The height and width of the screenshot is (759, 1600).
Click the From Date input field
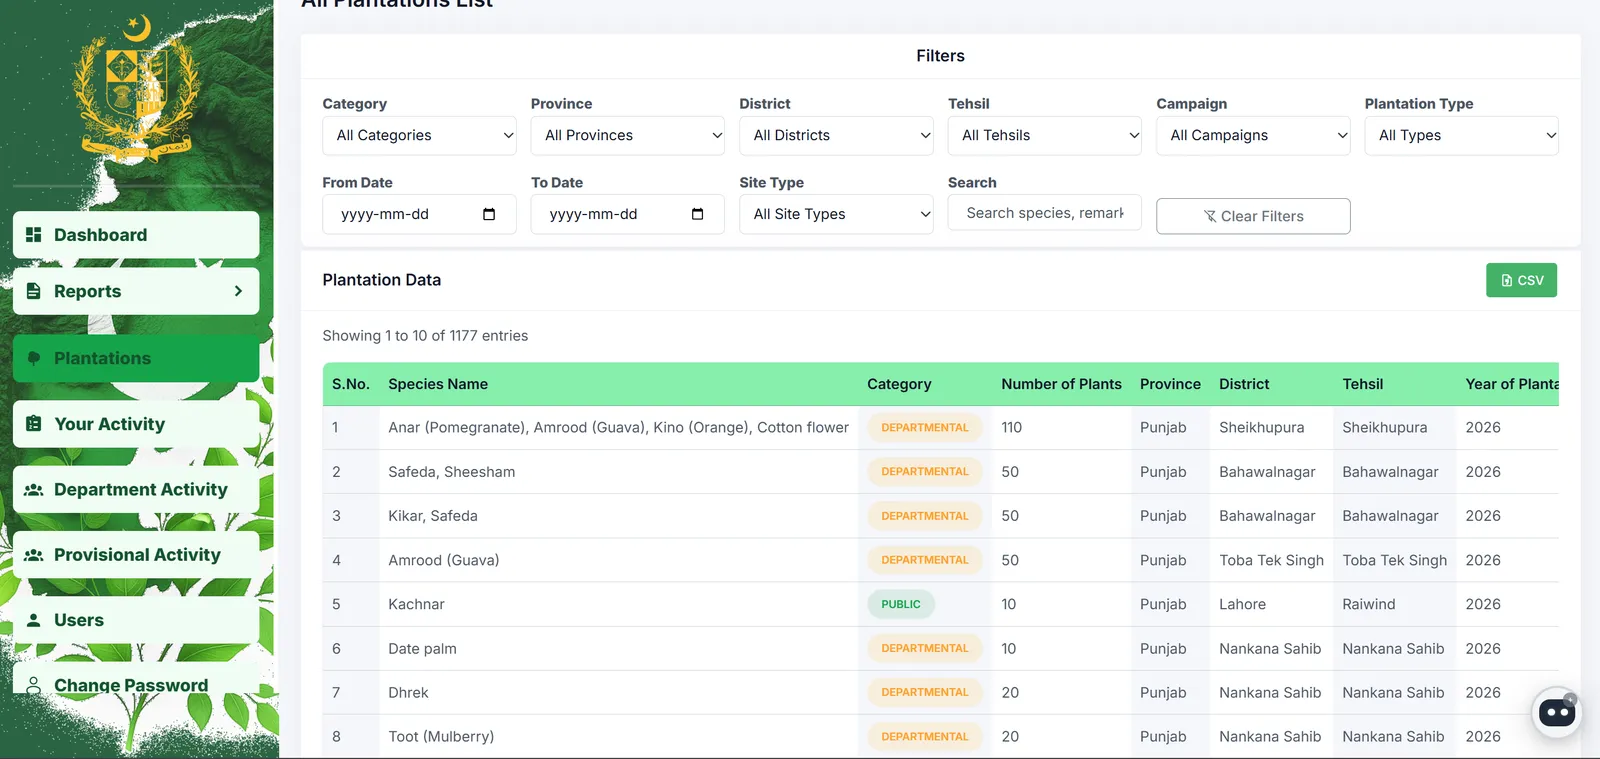[419, 214]
